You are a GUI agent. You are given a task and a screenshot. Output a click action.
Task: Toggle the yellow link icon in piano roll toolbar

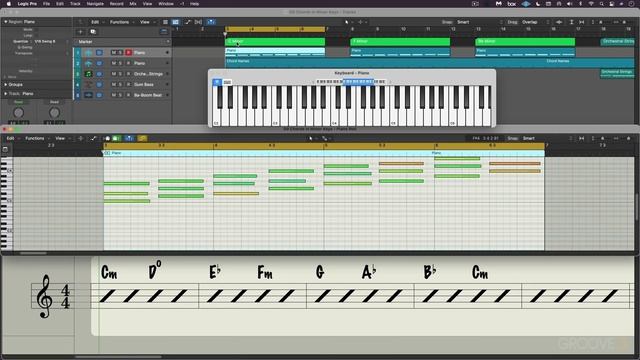coord(142,138)
